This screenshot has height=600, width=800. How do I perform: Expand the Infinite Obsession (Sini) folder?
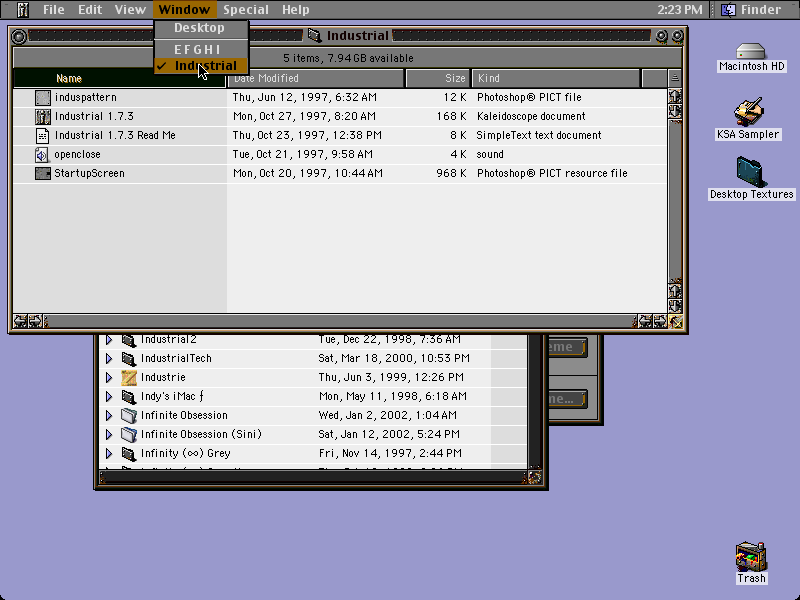109,434
